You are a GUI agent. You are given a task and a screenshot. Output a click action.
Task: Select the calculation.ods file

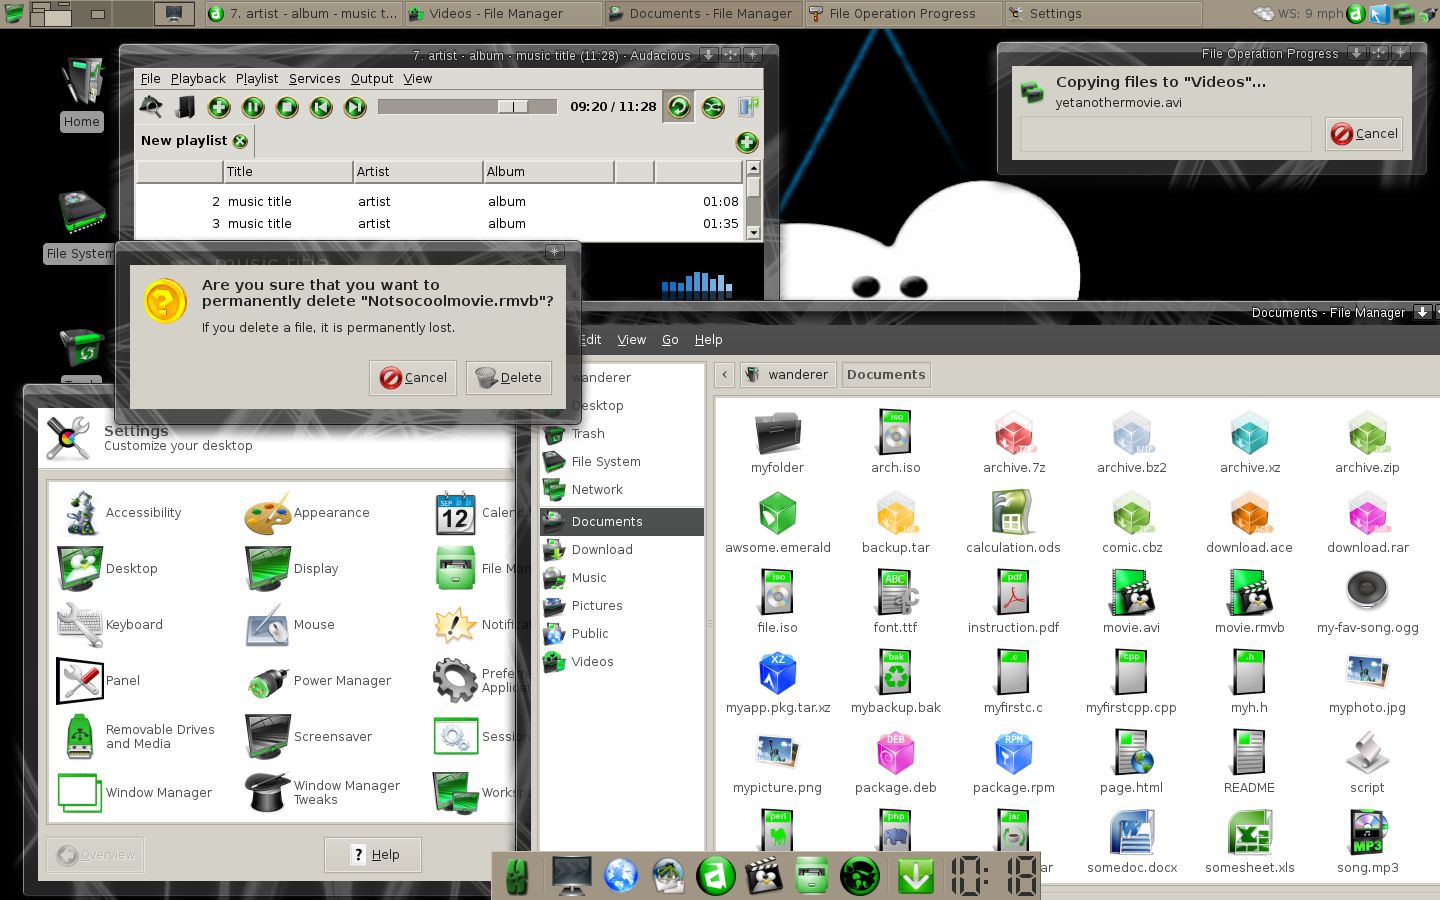[1013, 521]
